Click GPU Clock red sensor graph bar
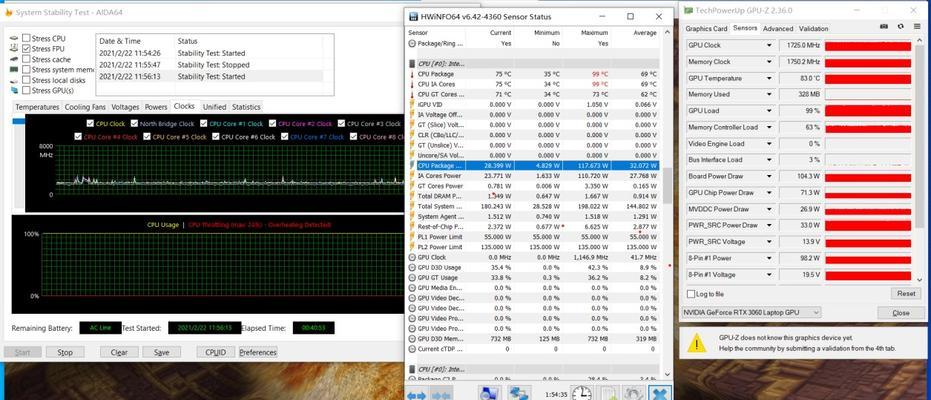 (867, 46)
